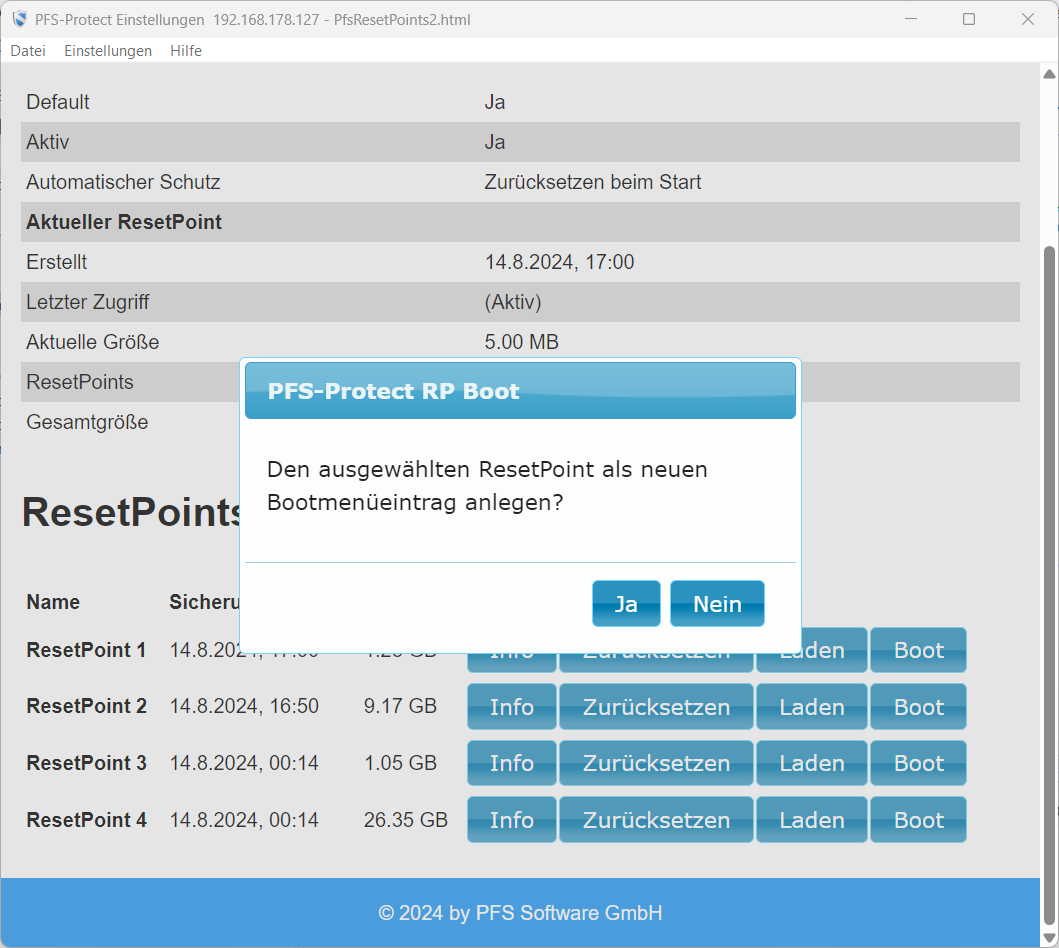The width and height of the screenshot is (1059, 948).
Task: Decline dialog with the Nein button
Action: point(717,604)
